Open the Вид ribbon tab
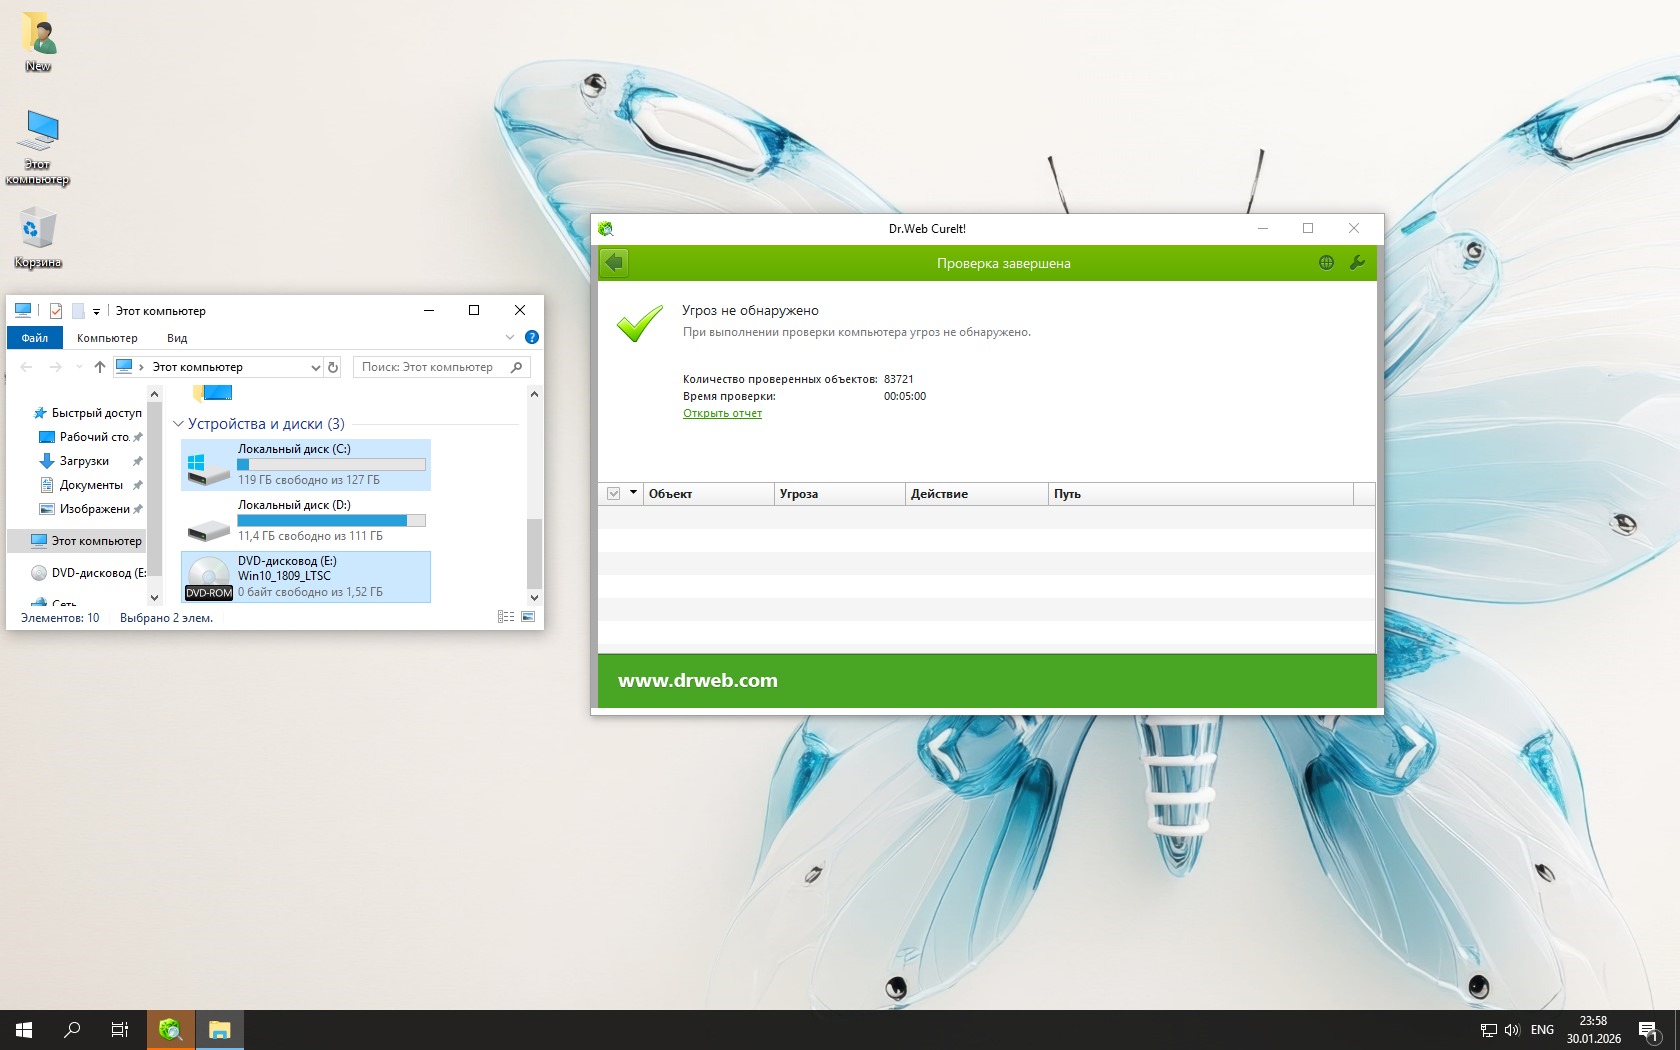Screen dimensions: 1680x1050 click(x=177, y=338)
